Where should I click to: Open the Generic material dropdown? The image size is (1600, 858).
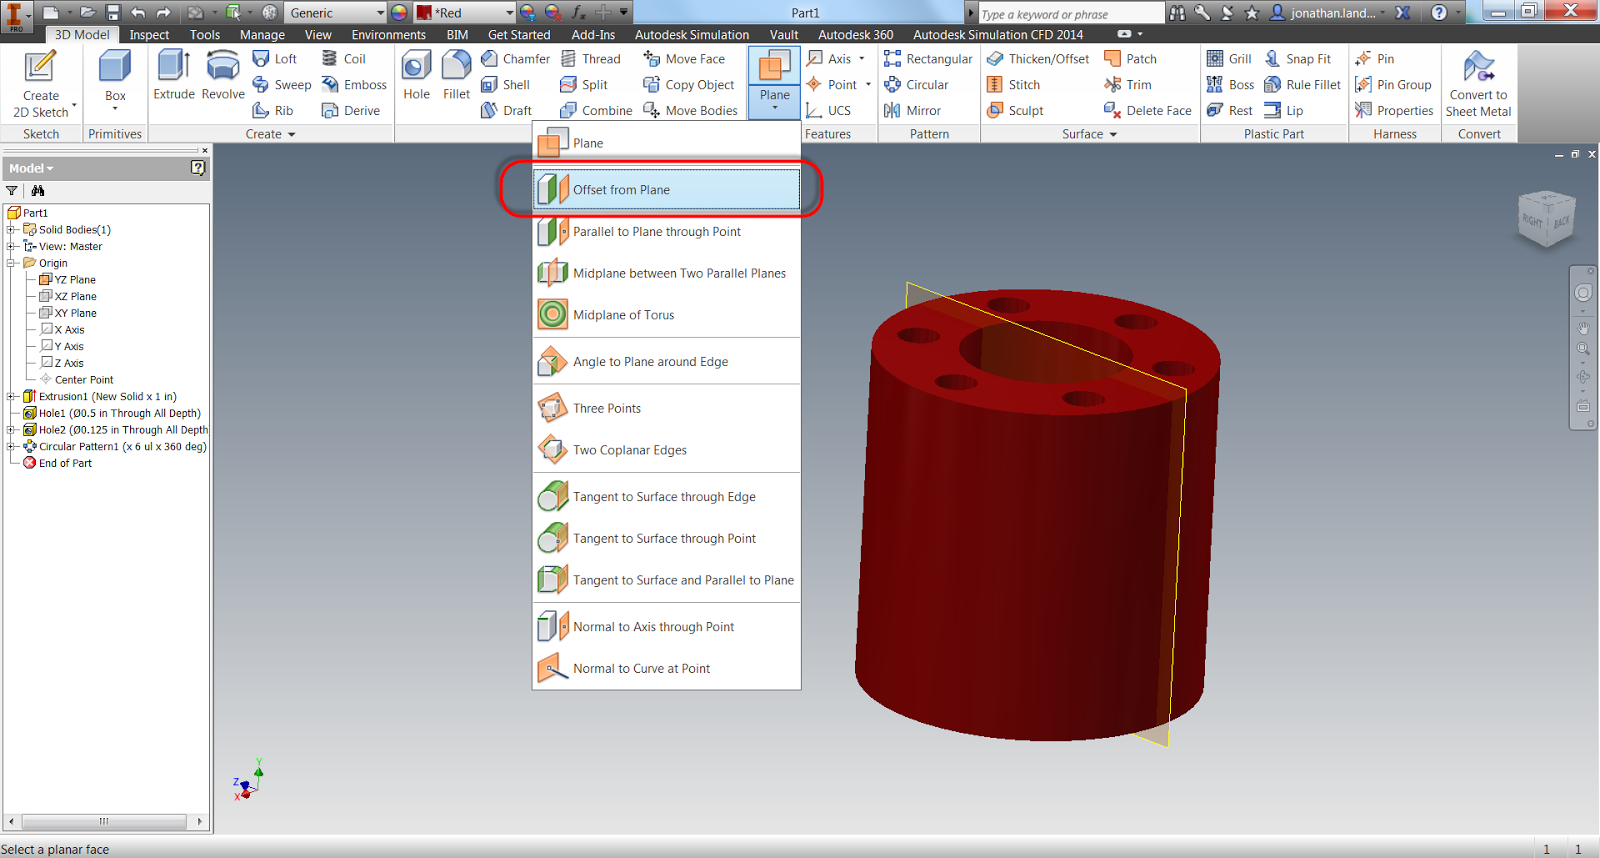pos(380,13)
